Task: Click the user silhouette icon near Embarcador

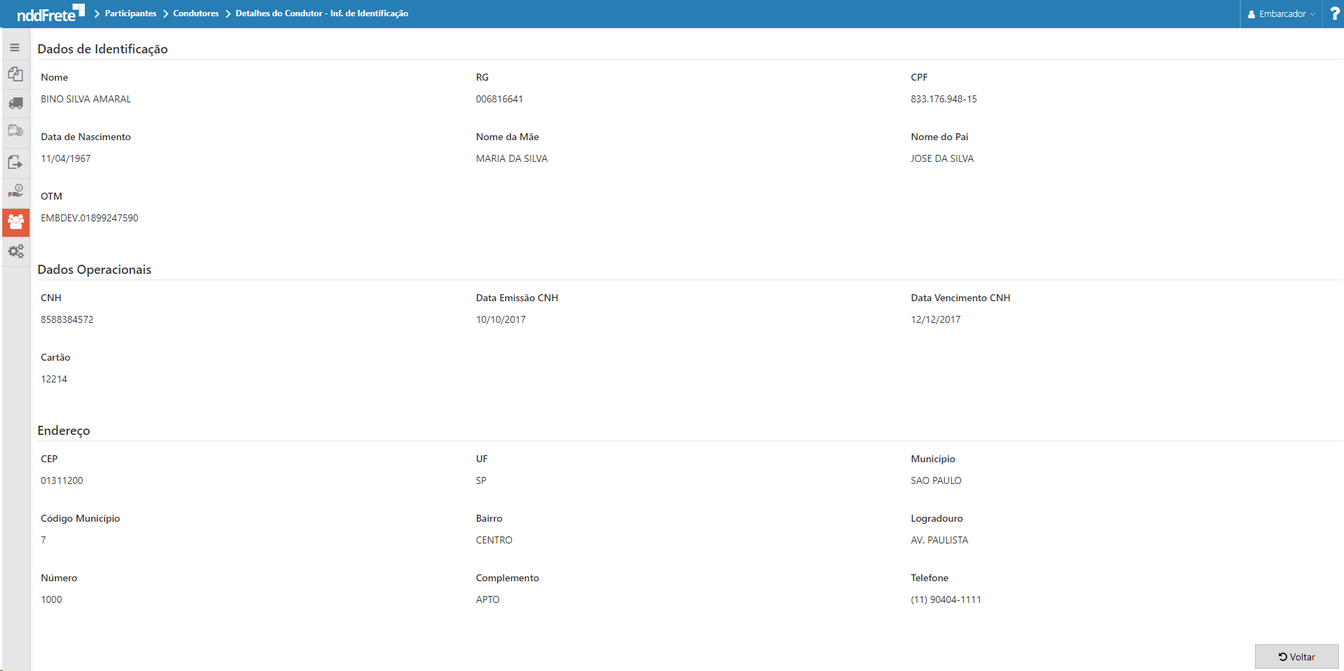Action: (1252, 14)
